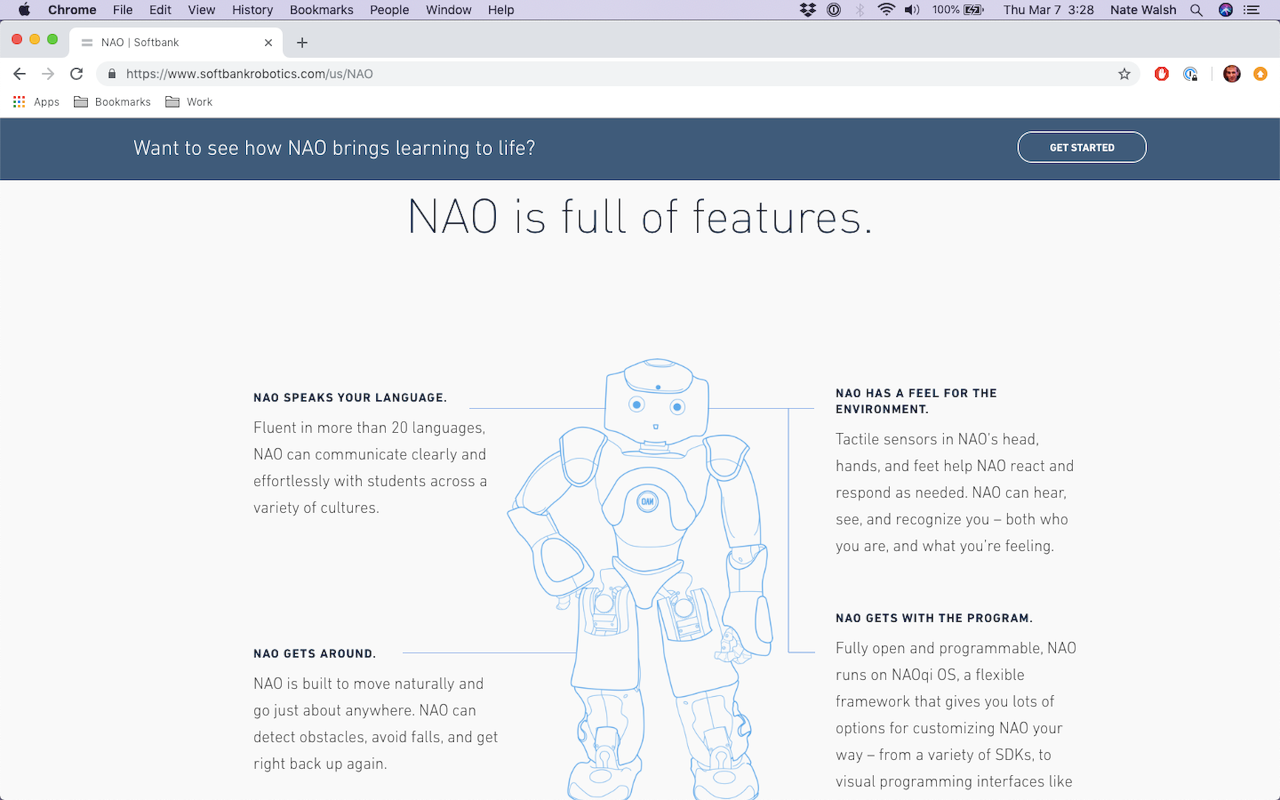Screen dimensions: 1280x800
Task: Open Spotlight search magnifier
Action: tap(1197, 10)
